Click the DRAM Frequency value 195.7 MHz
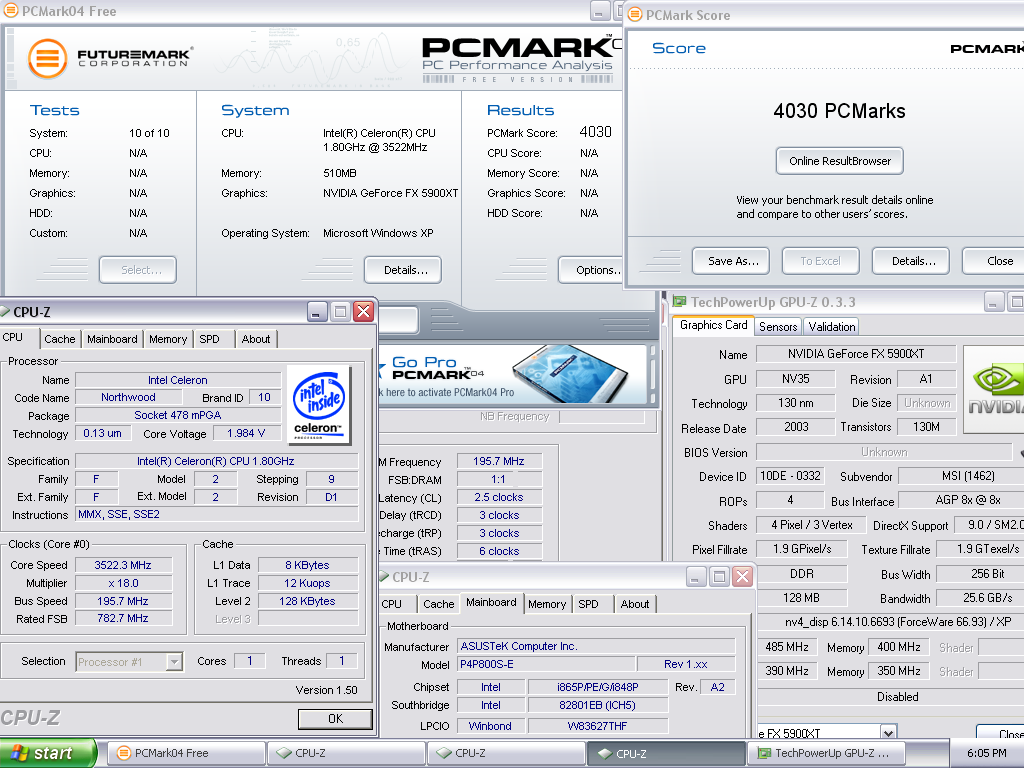Screen dimensions: 1024x768 pos(499,461)
